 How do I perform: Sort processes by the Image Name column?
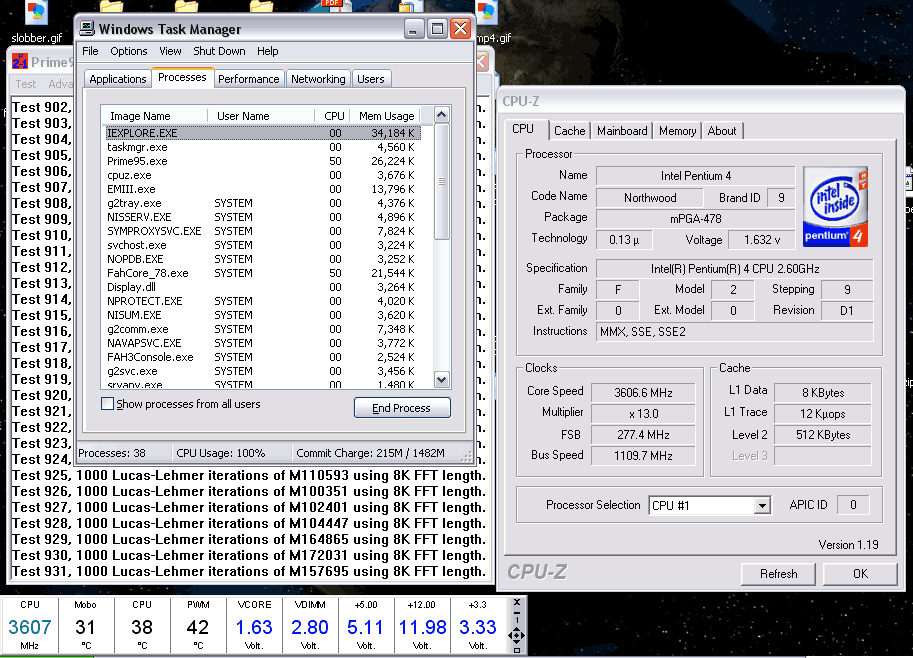(154, 116)
